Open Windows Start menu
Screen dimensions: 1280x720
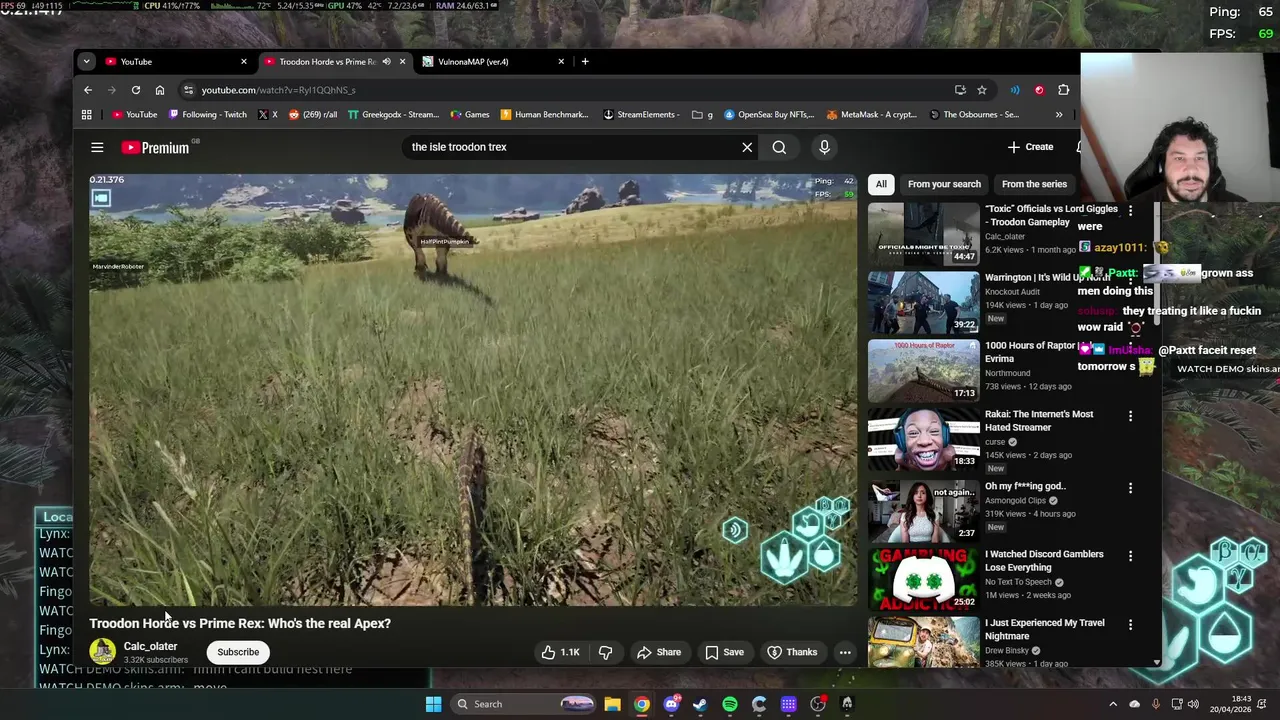(433, 704)
